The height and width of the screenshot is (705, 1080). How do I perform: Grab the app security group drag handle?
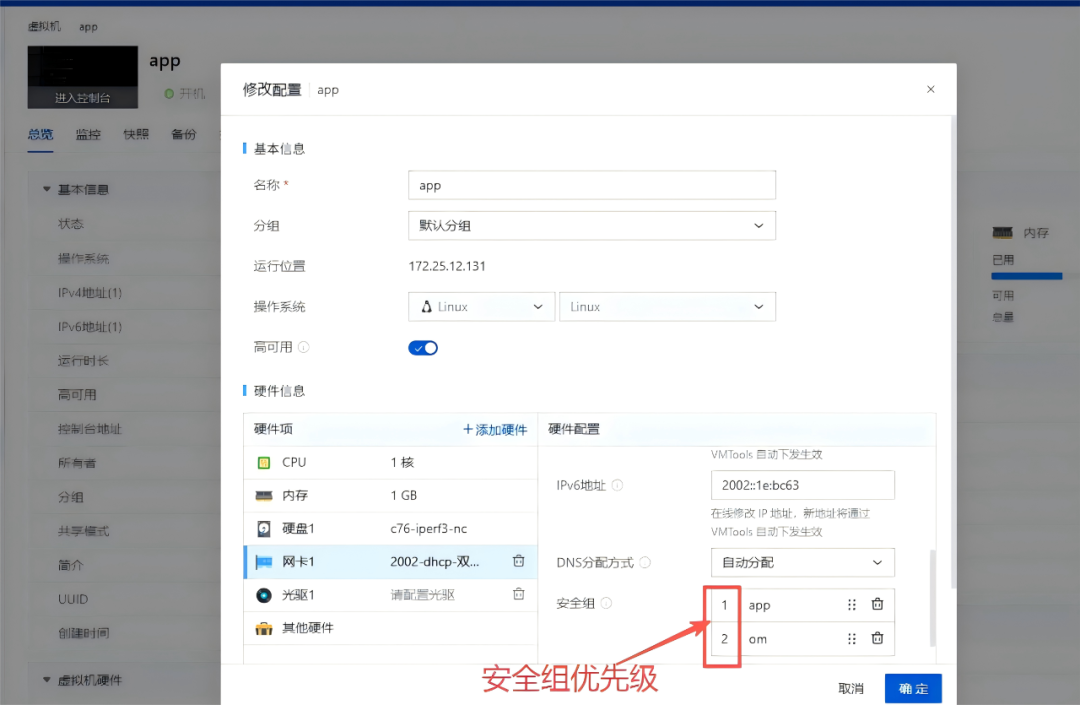coord(852,604)
